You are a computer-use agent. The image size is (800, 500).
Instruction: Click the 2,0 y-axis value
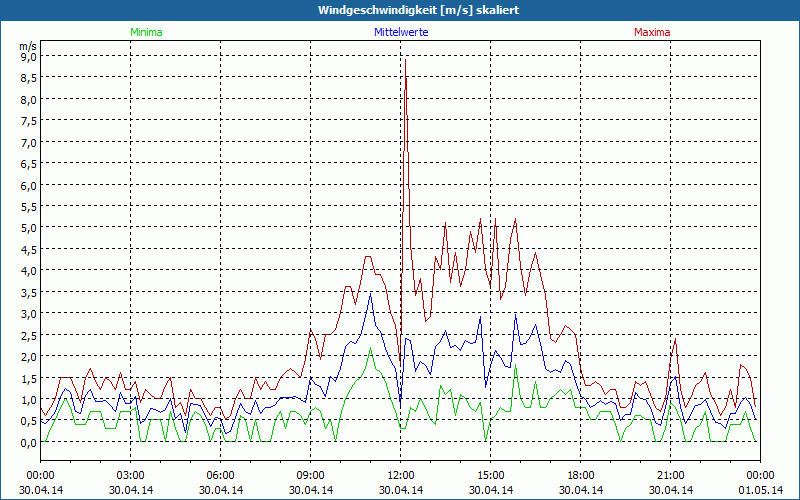point(29,357)
